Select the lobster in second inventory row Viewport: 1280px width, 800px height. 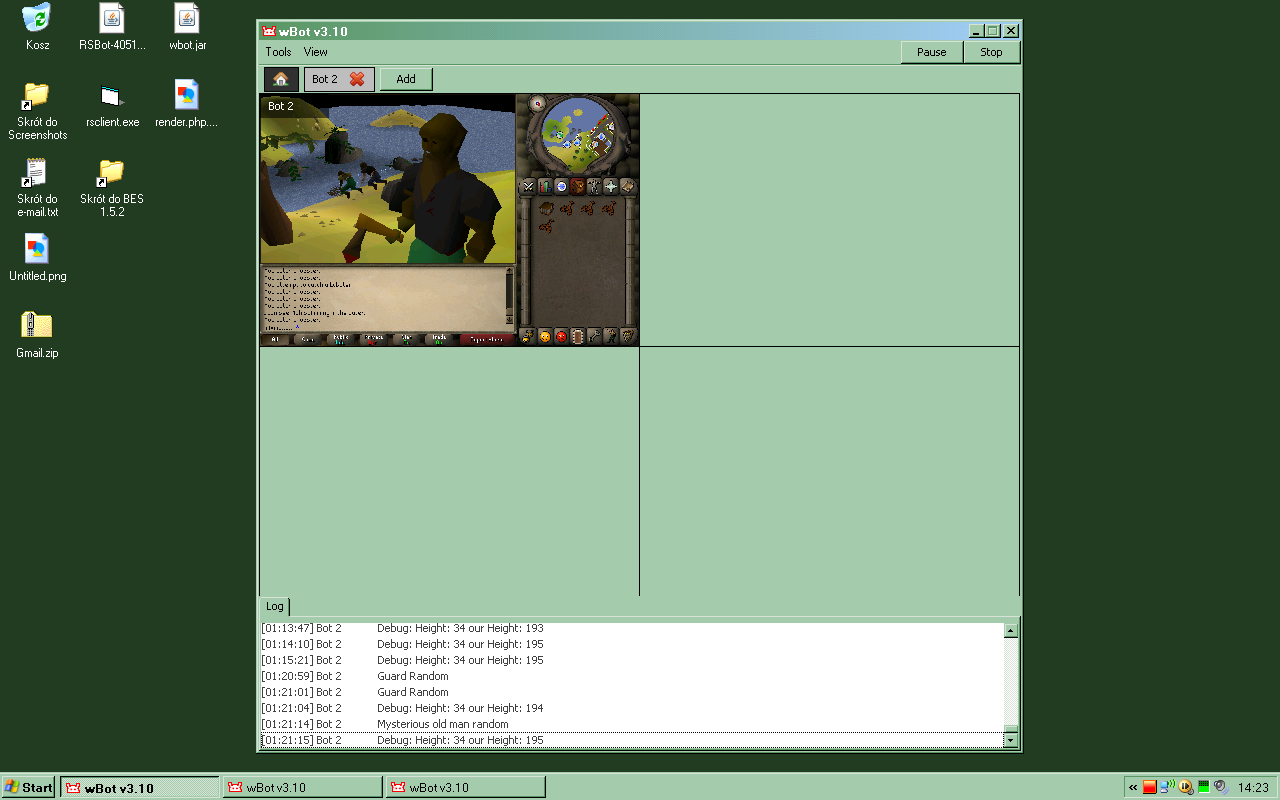click(547, 226)
